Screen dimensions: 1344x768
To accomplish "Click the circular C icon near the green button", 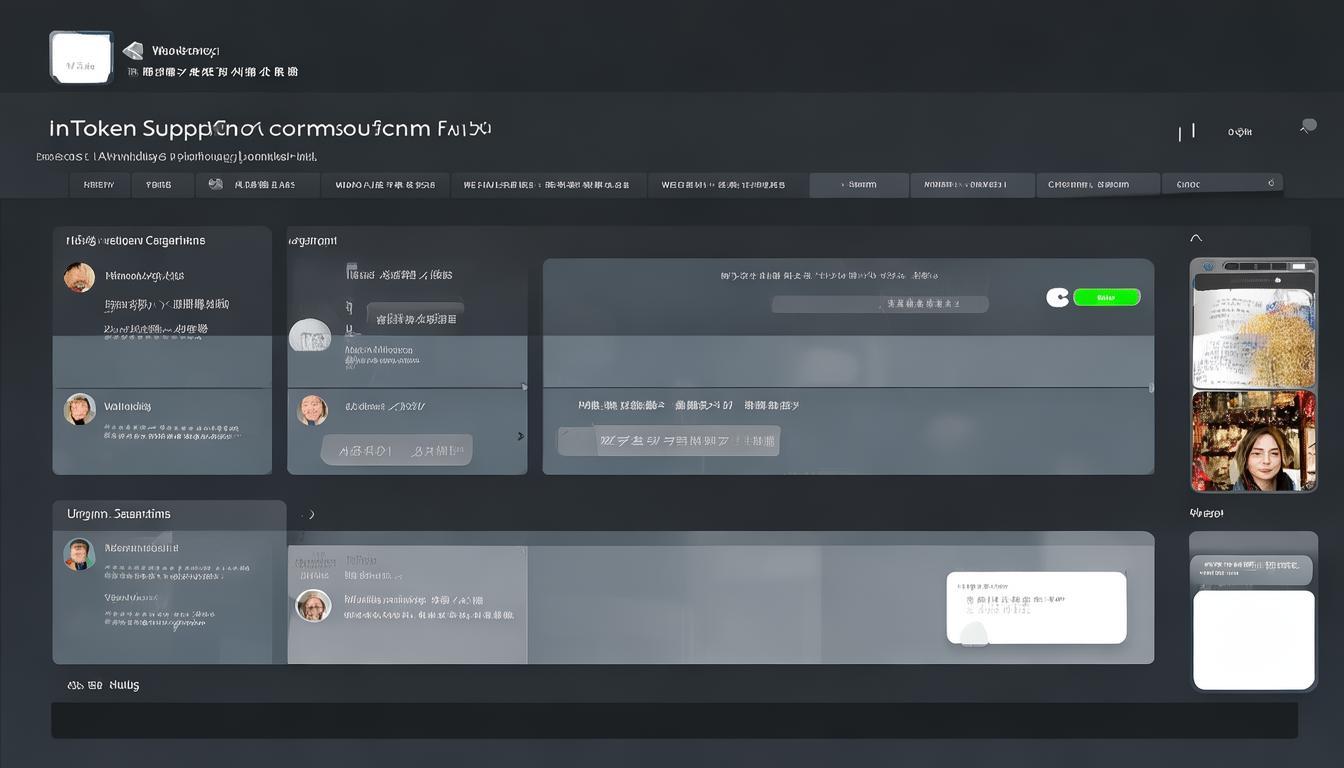I will pos(1056,297).
